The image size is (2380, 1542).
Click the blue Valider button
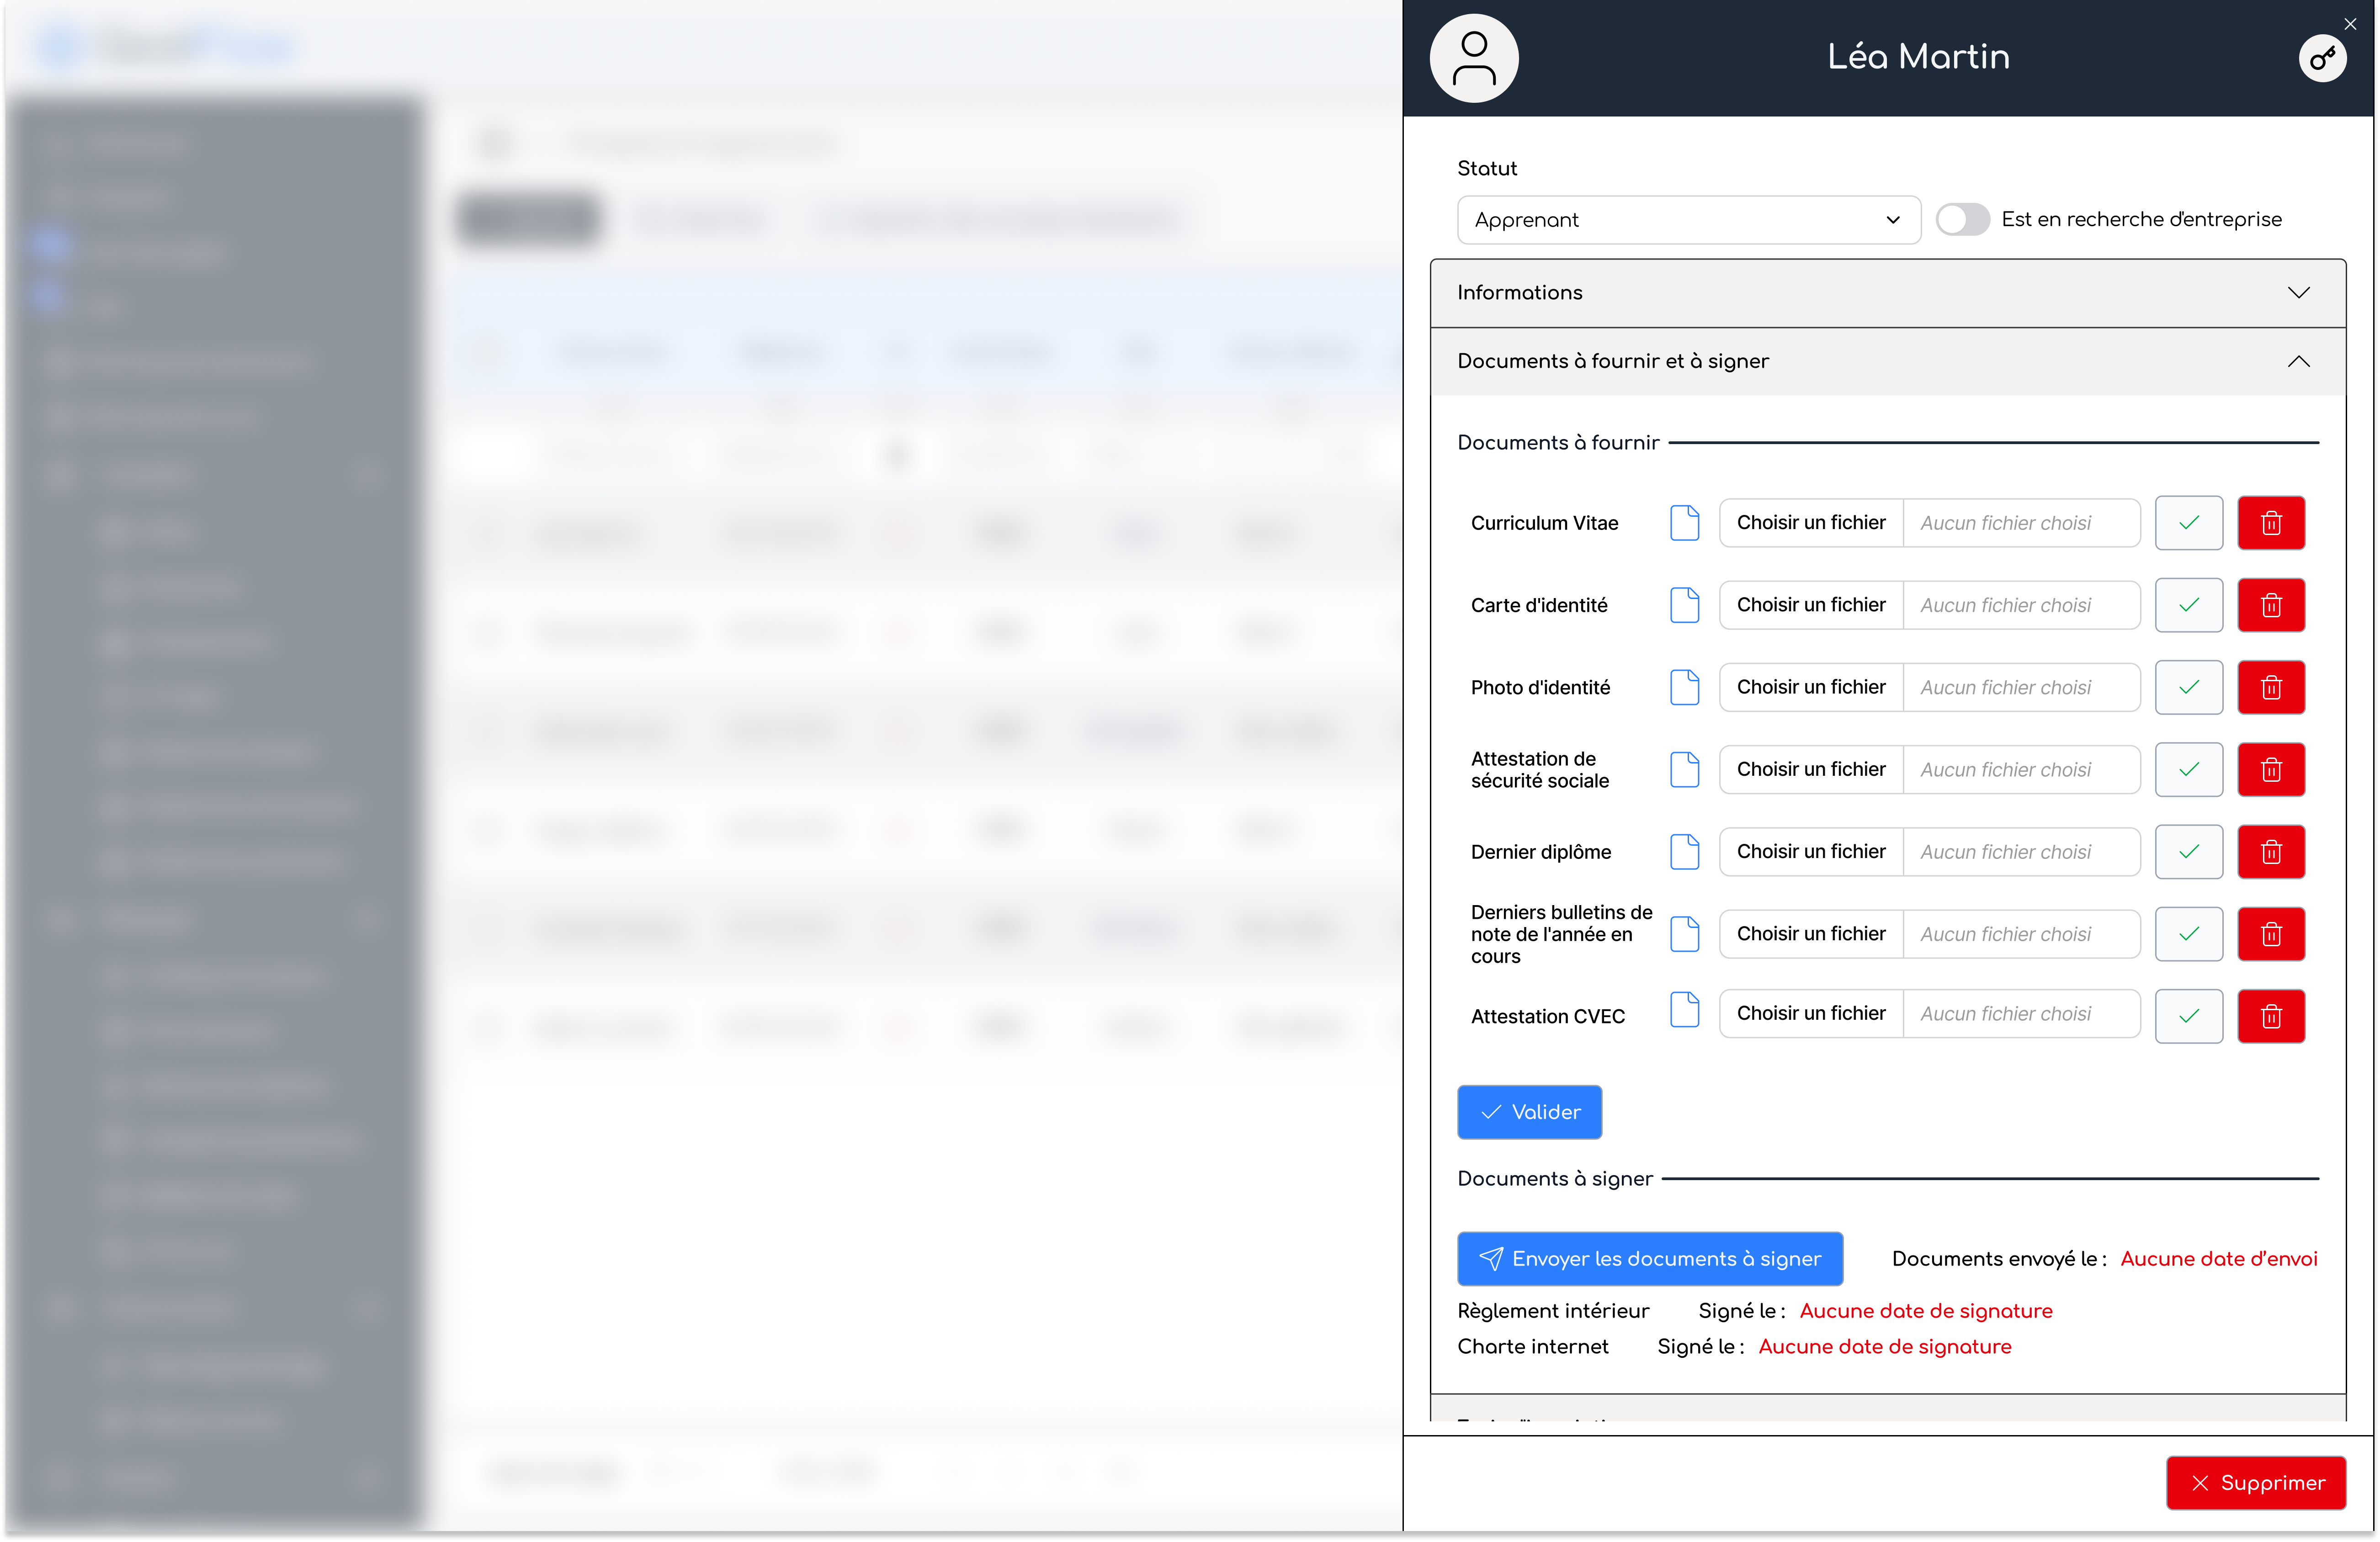[x=1529, y=1112]
